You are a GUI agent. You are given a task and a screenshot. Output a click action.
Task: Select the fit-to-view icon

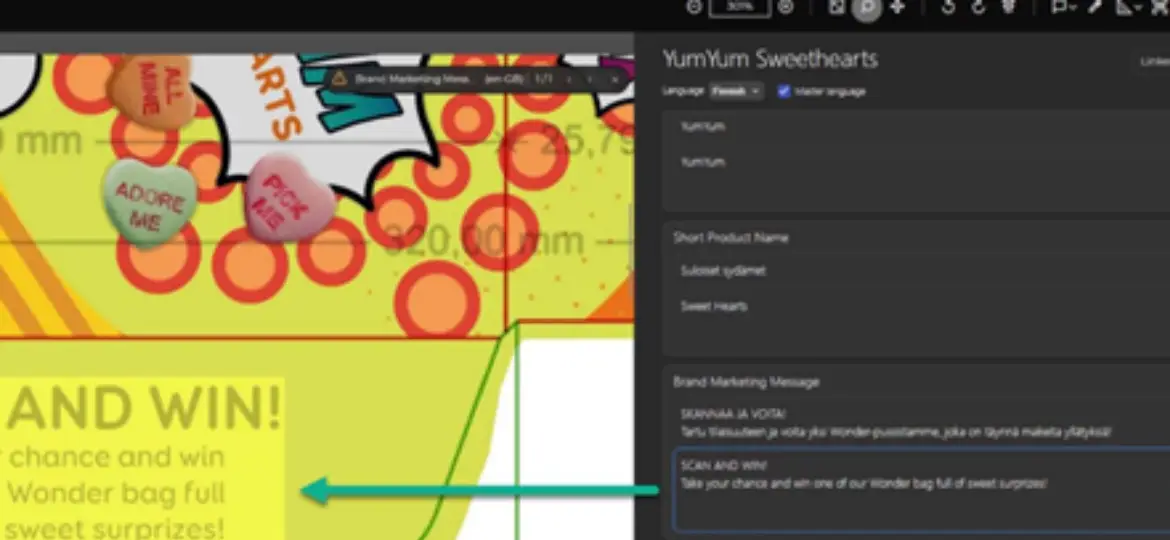pyautogui.click(x=836, y=7)
